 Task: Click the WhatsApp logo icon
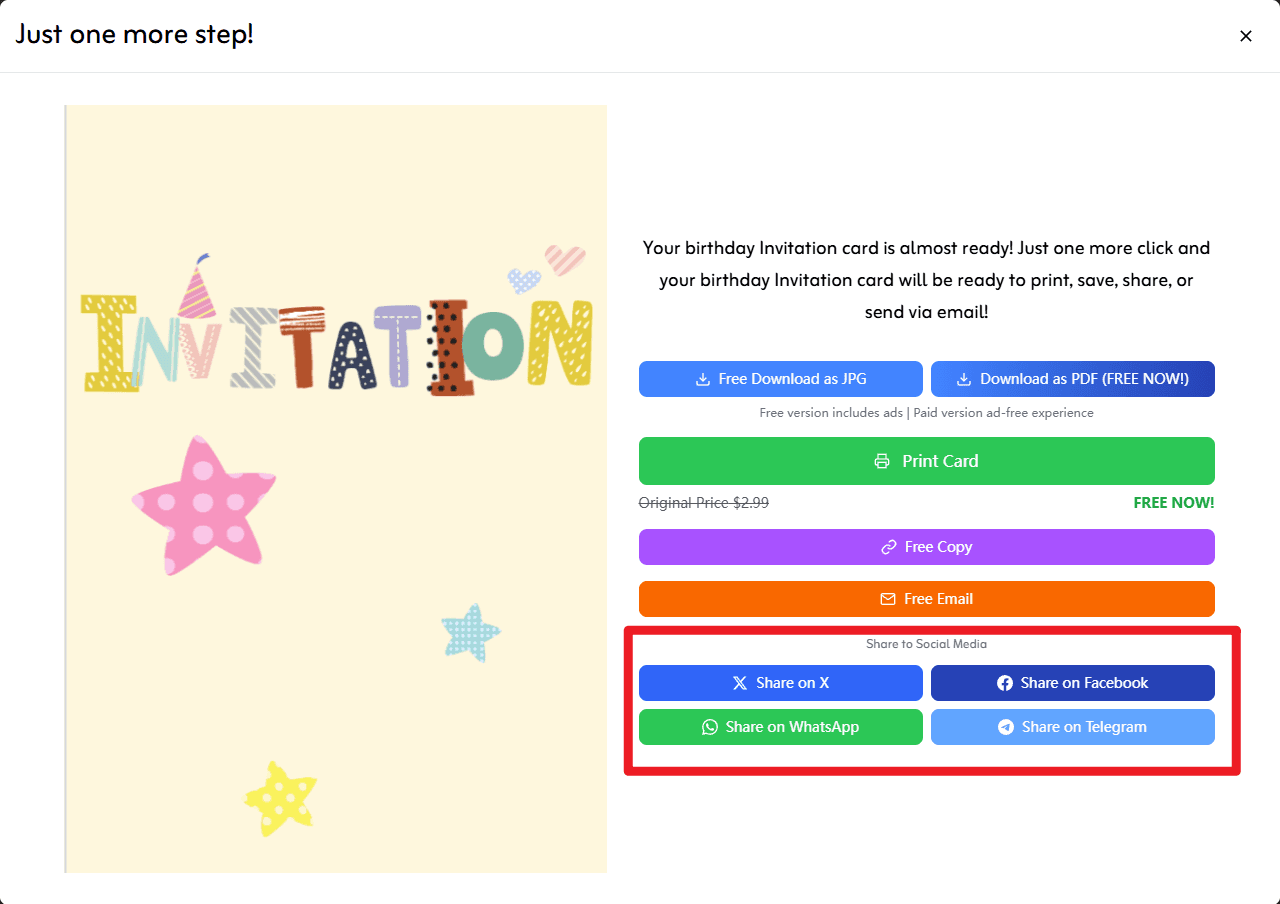click(x=710, y=727)
